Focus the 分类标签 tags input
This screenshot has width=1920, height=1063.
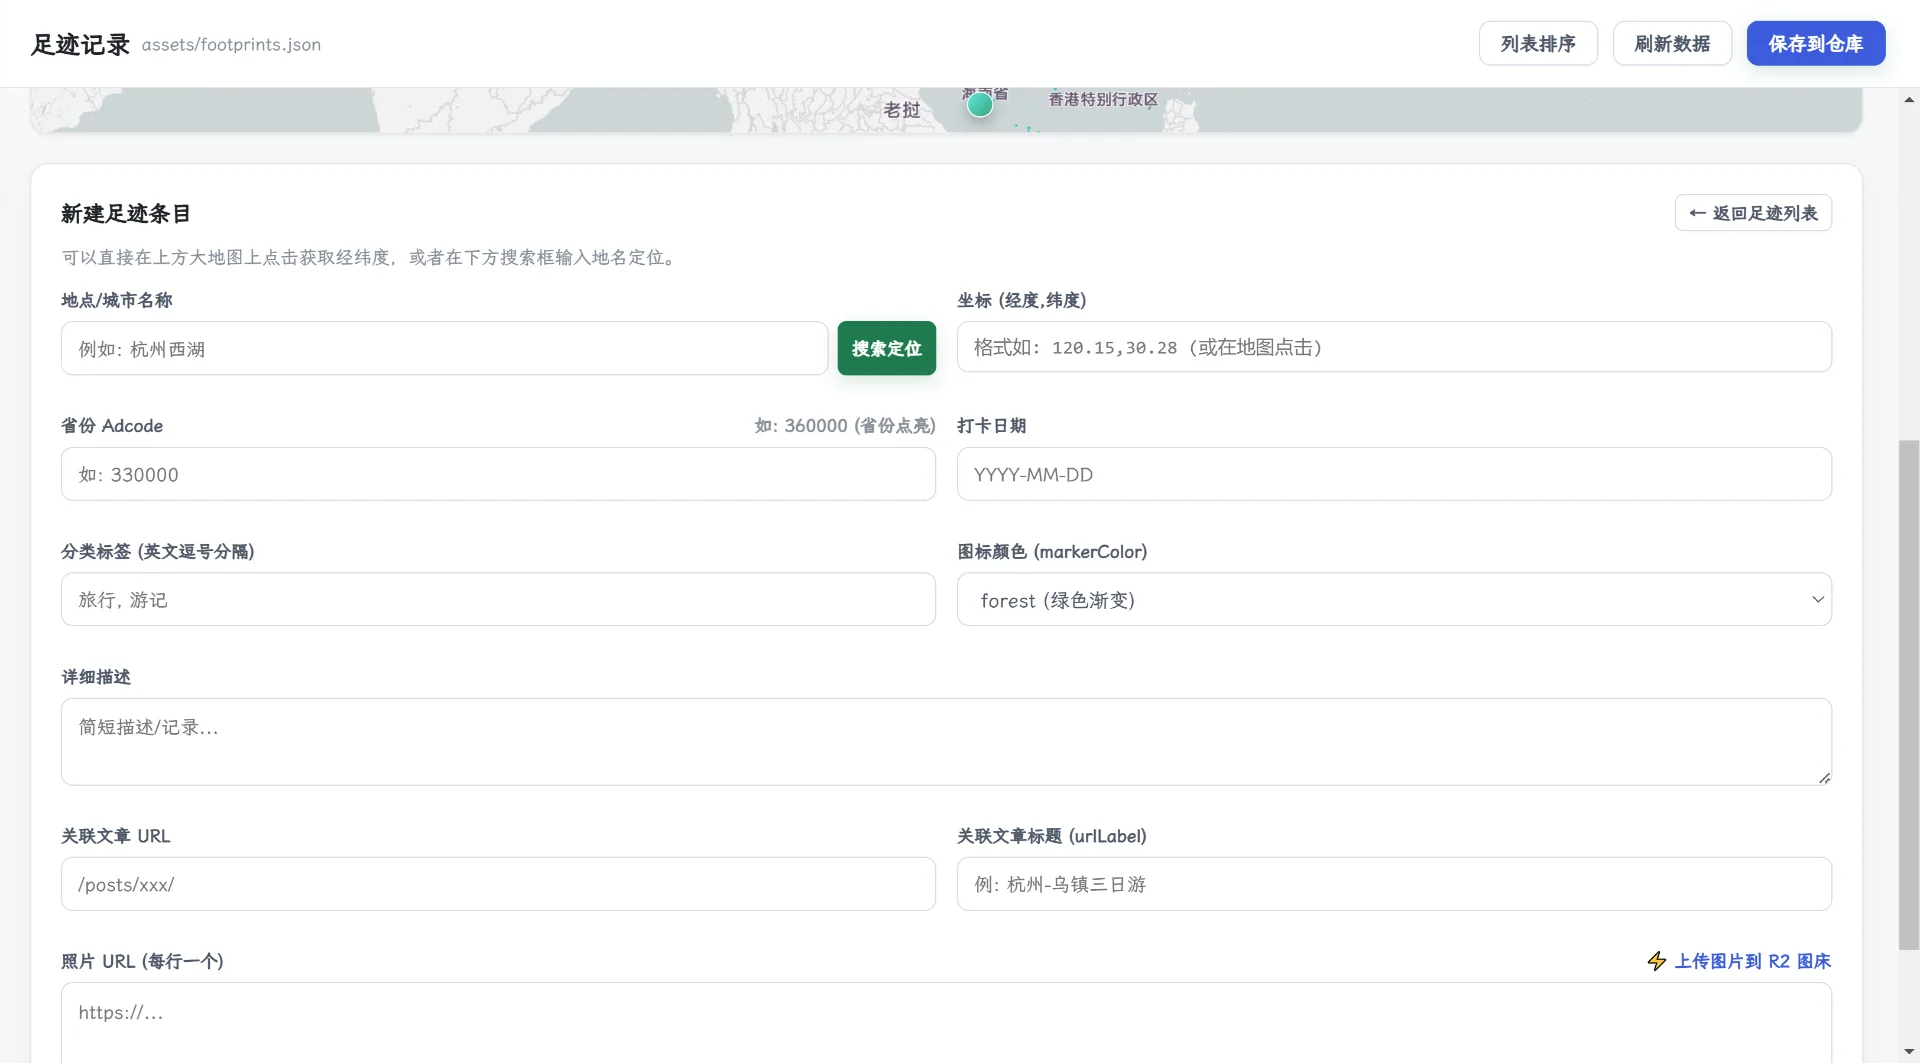(x=498, y=600)
